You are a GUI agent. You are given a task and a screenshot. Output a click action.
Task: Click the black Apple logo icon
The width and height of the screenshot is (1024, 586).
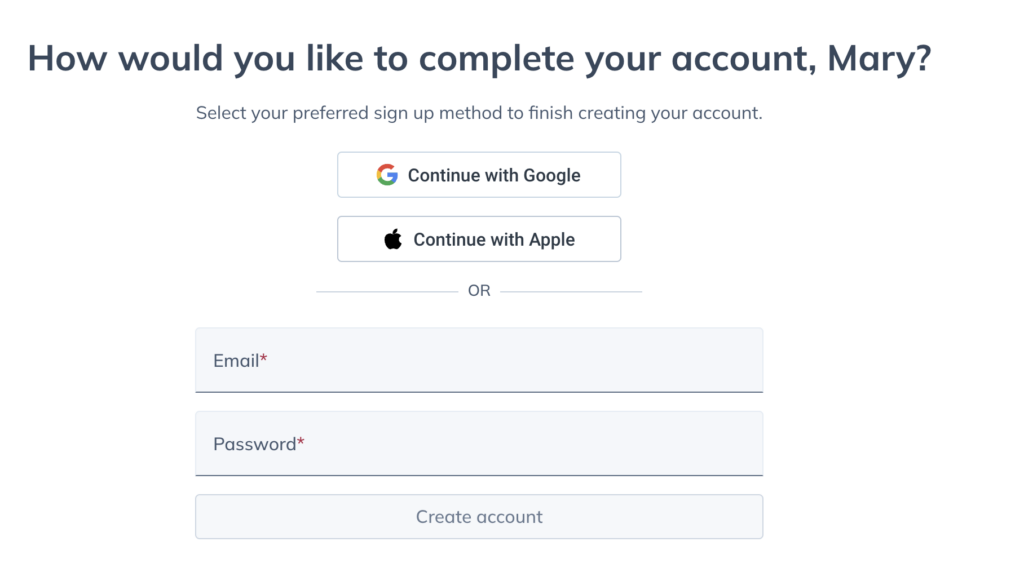393,239
